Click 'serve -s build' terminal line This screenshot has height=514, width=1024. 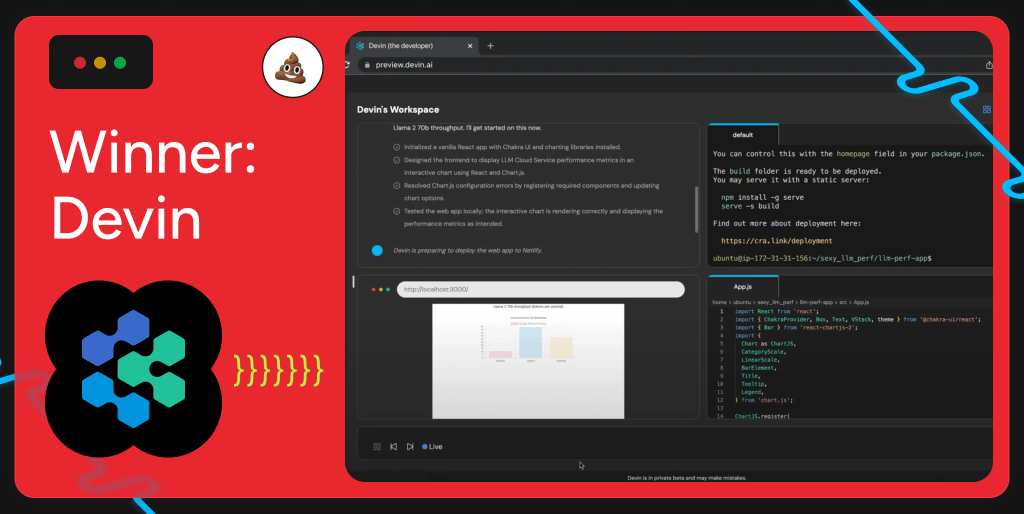(750, 206)
